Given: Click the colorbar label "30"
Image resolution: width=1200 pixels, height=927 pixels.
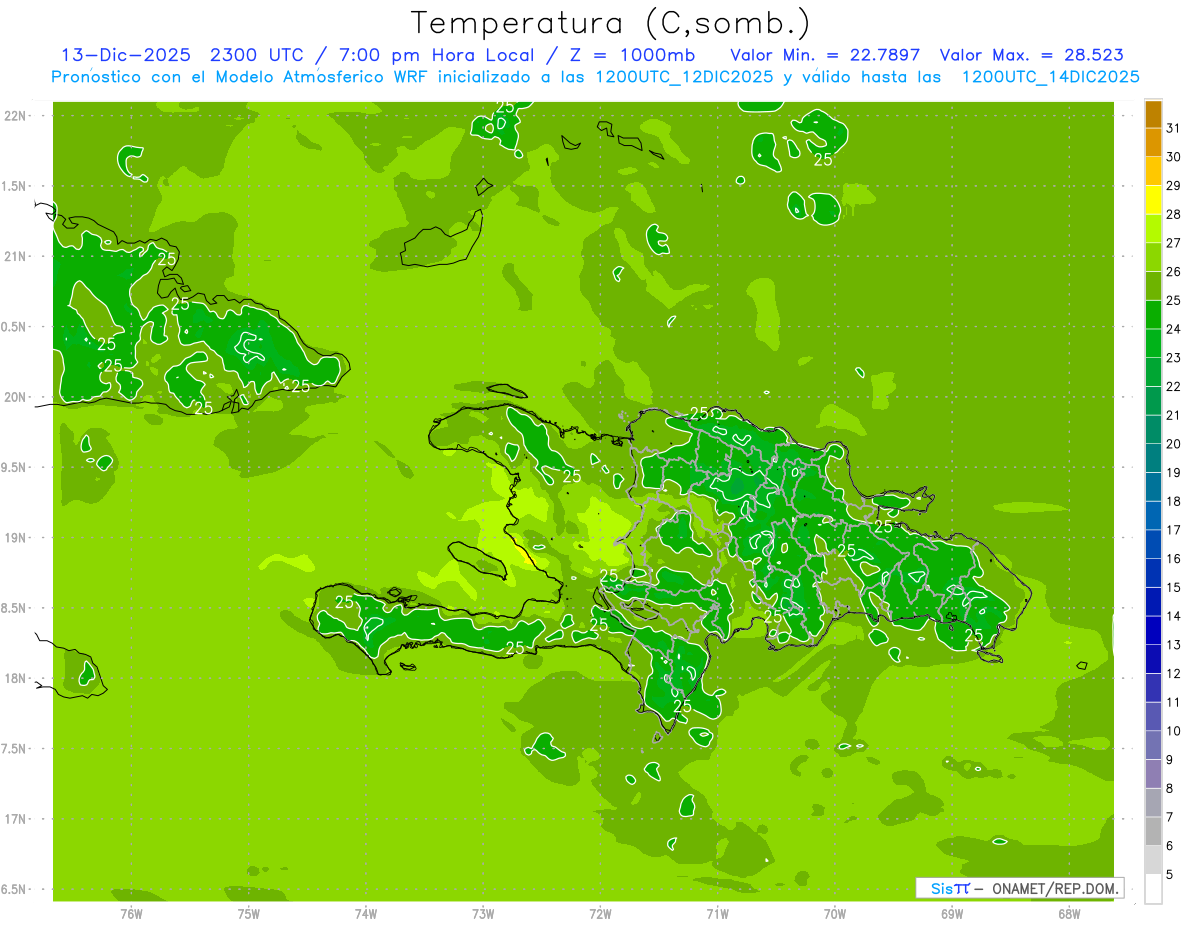Looking at the screenshot, I should pos(1174,157).
